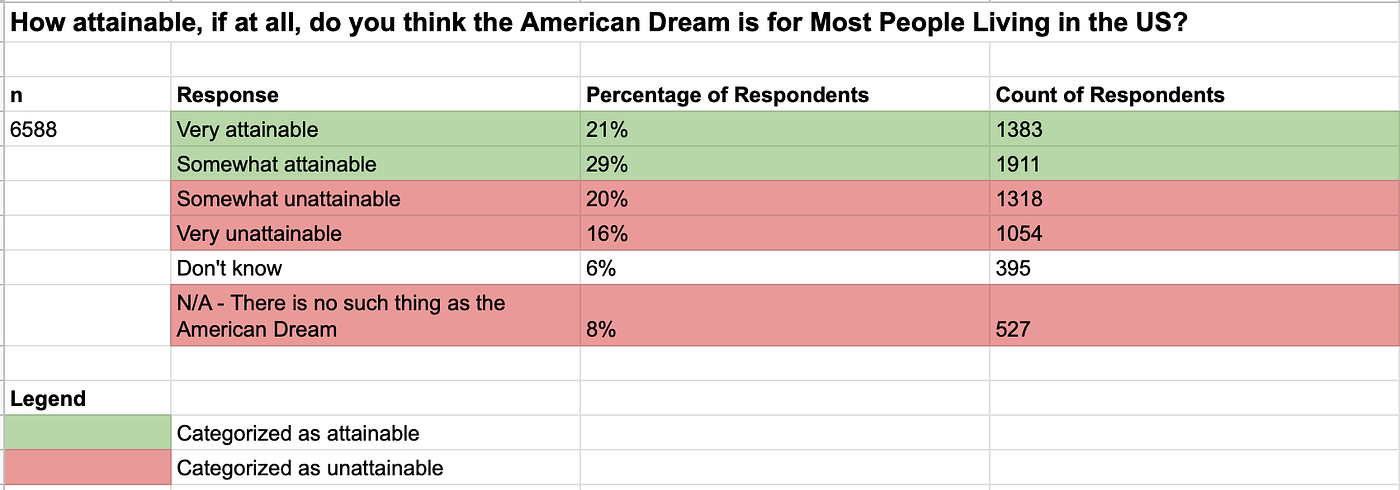Screen dimensions: 1400x490
Task: Click the 'Legend' label cell
Action: 88,399
